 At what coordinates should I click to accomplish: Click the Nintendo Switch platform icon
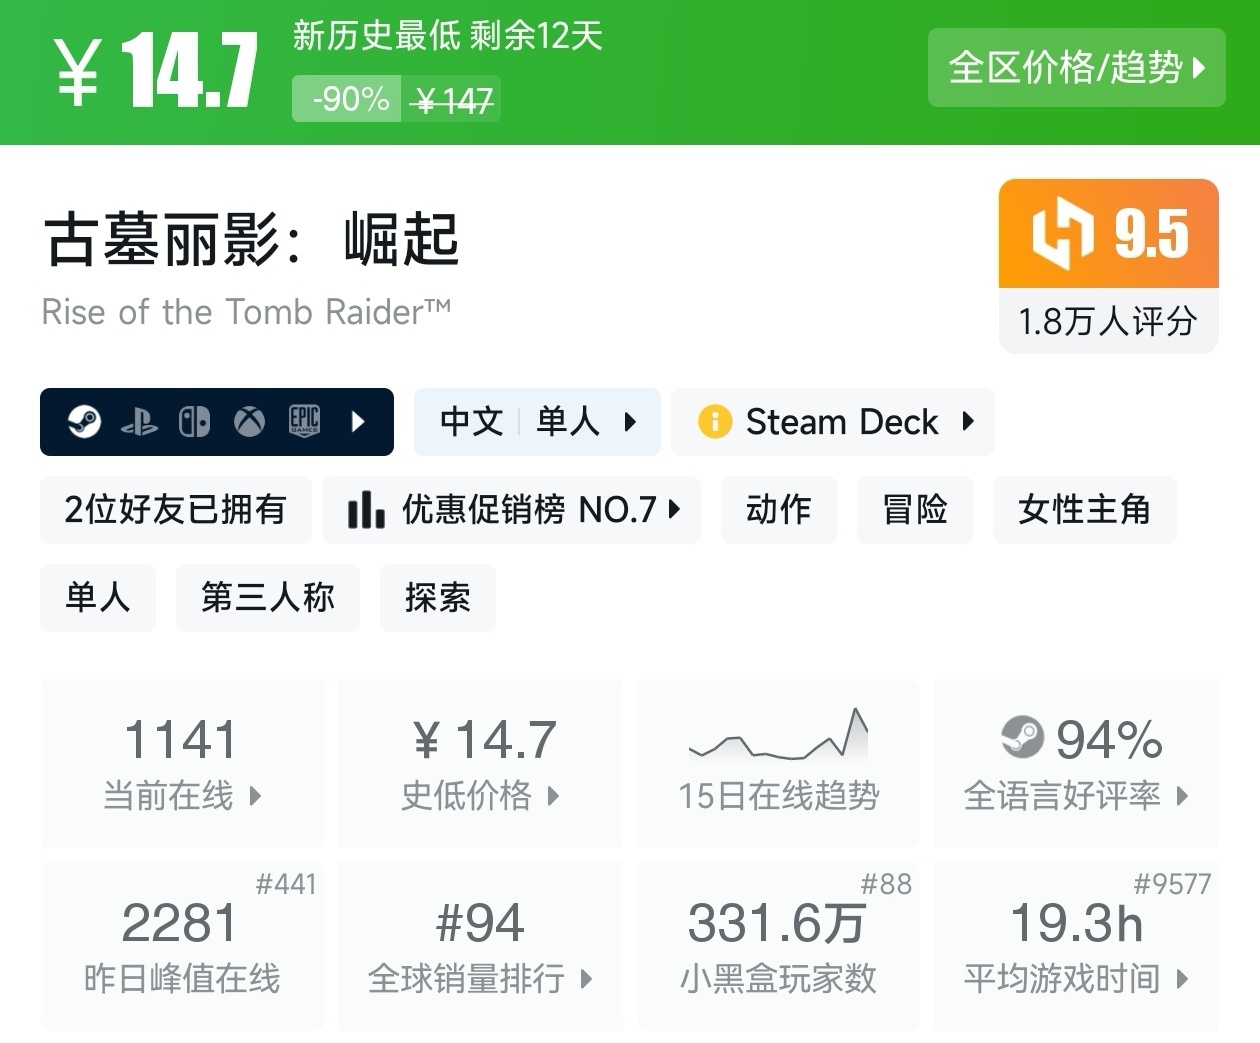coord(194,422)
